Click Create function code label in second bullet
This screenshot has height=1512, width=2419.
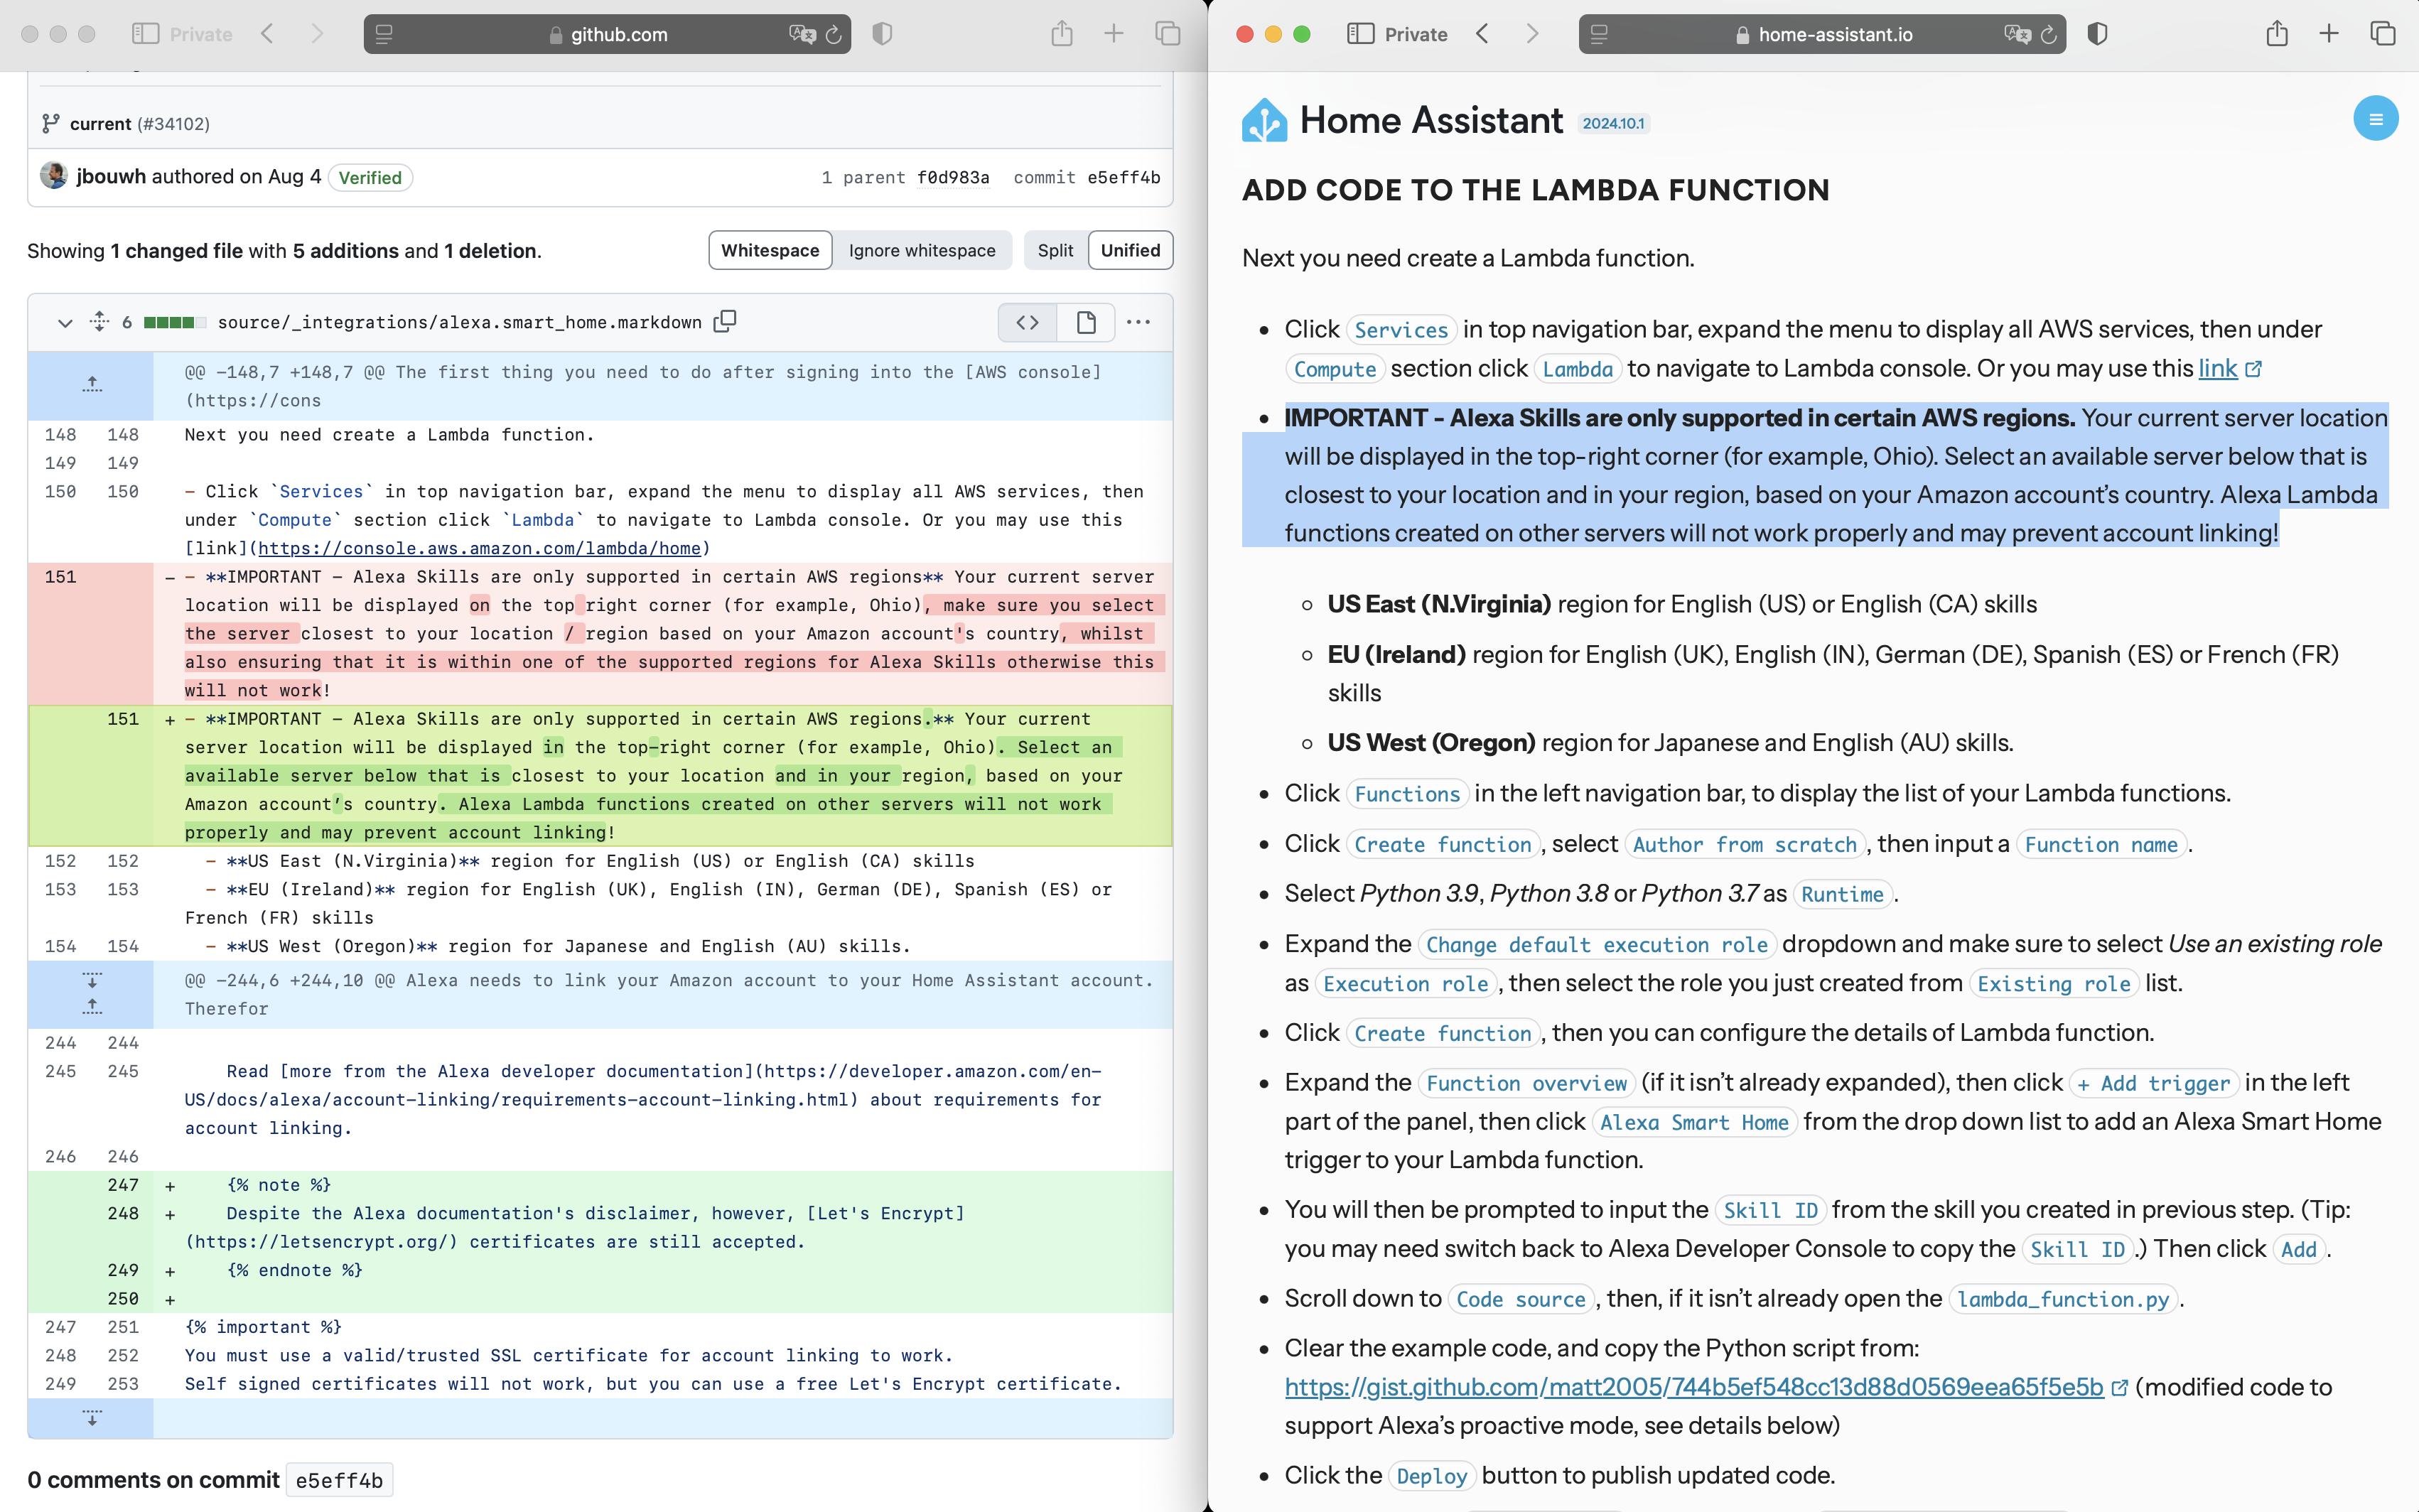(x=1442, y=844)
